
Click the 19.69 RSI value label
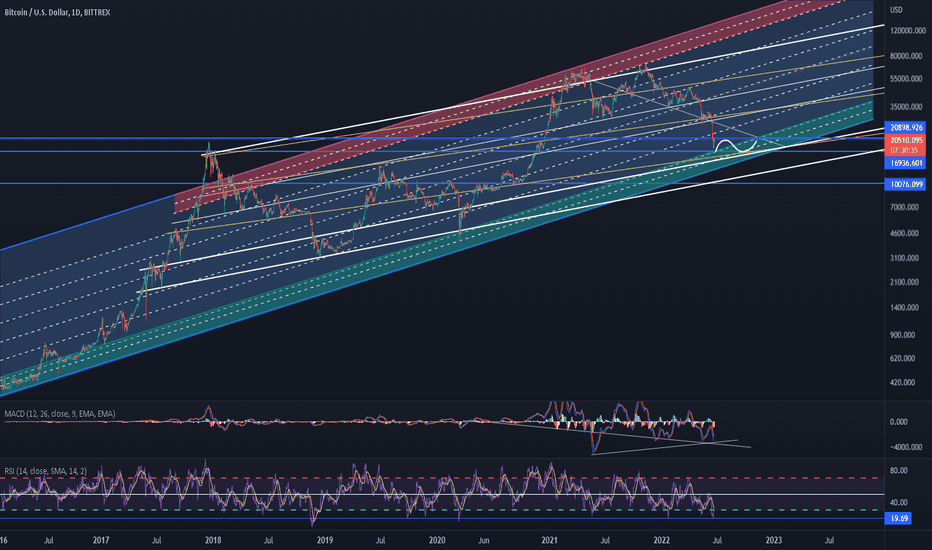point(899,518)
